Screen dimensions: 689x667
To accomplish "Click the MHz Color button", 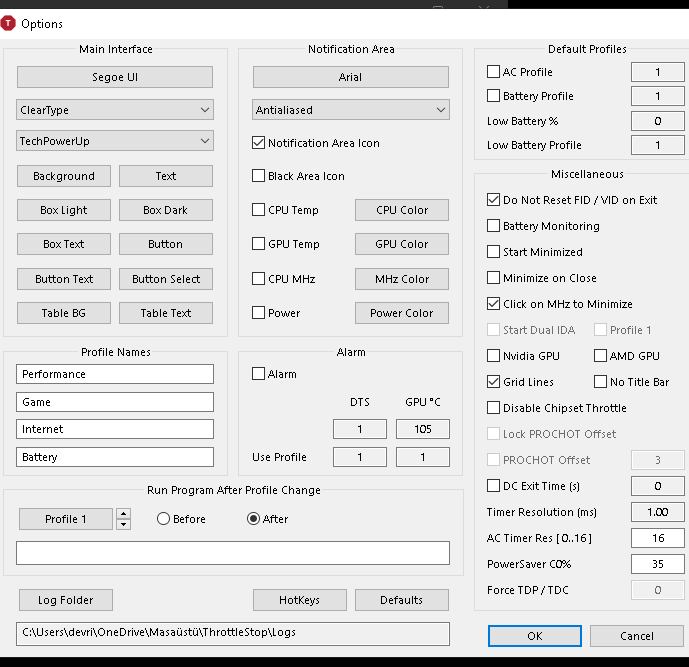I will click(x=402, y=279).
